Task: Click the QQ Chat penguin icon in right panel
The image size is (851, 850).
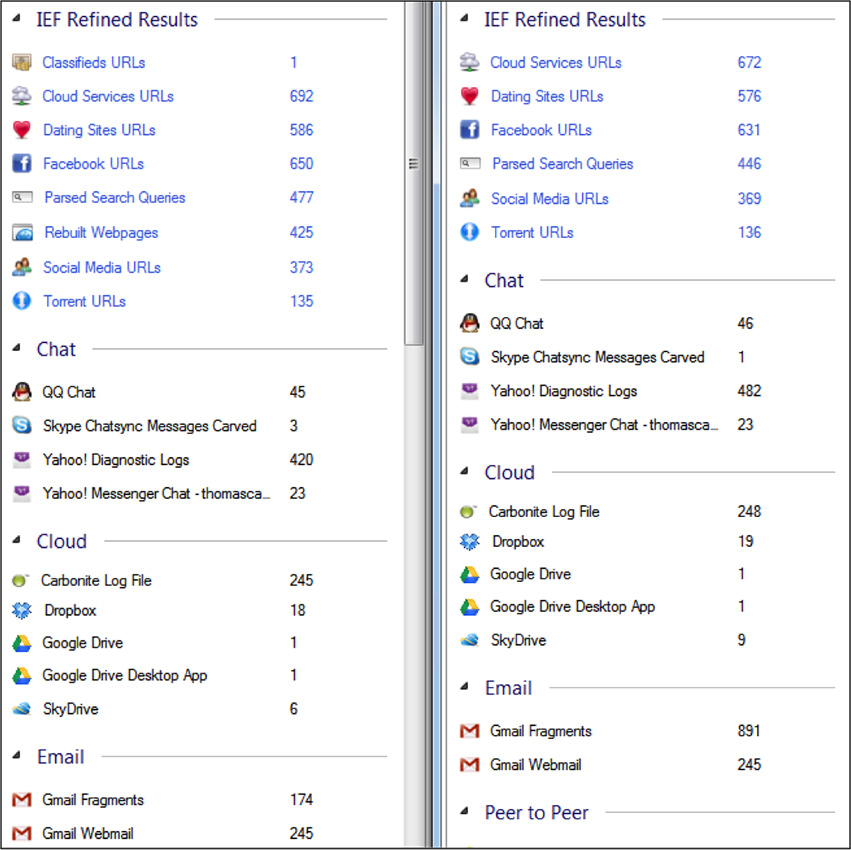Action: click(469, 323)
